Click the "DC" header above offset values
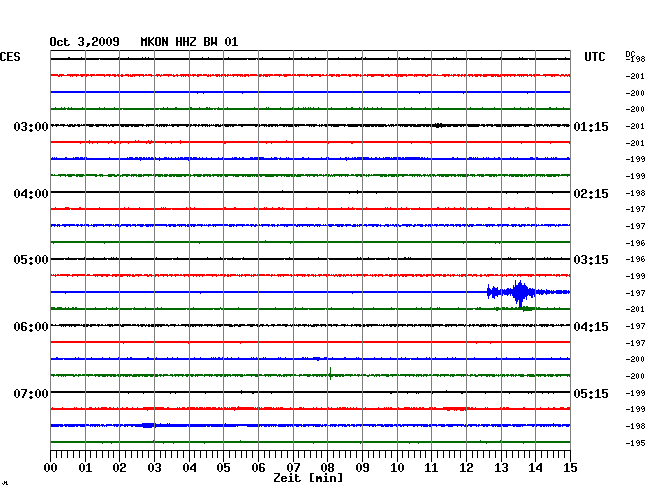The width and height of the screenshot is (650, 494). [630, 54]
